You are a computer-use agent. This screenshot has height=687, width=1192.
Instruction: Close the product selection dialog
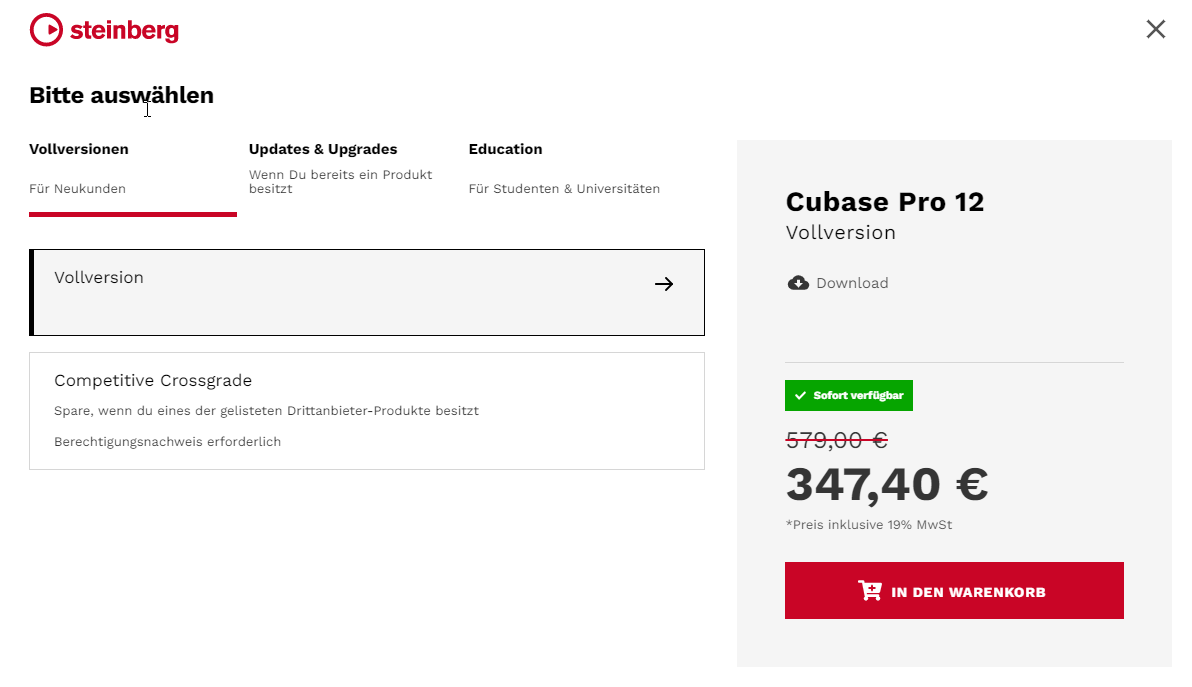click(x=1155, y=29)
